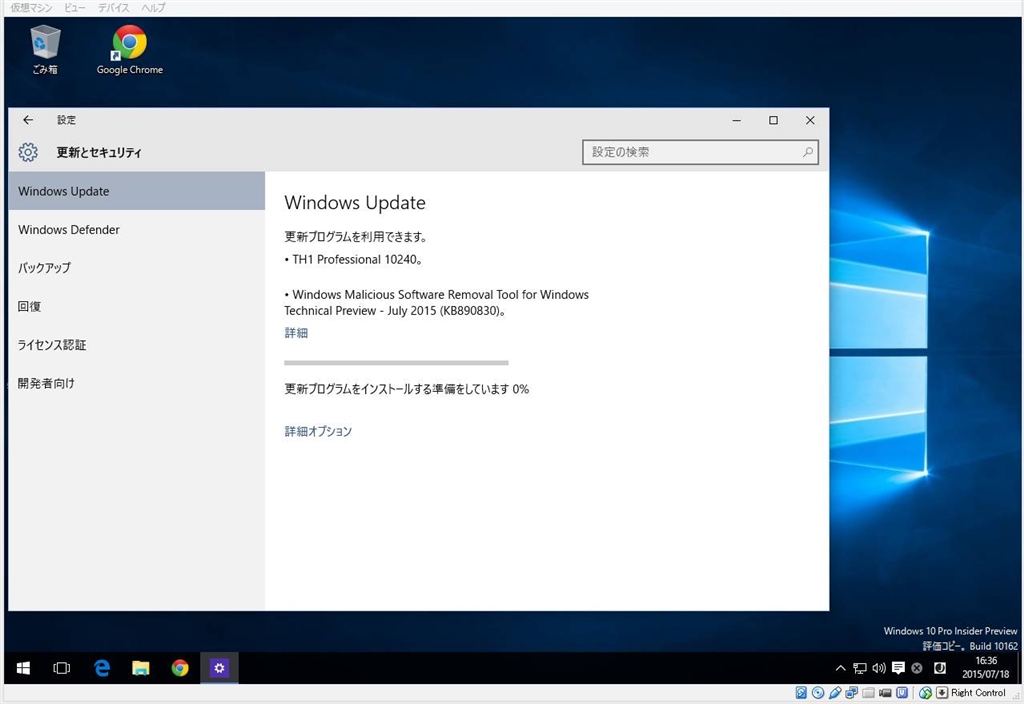
Task: Click the IME input mode tray icon
Action: coord(940,668)
